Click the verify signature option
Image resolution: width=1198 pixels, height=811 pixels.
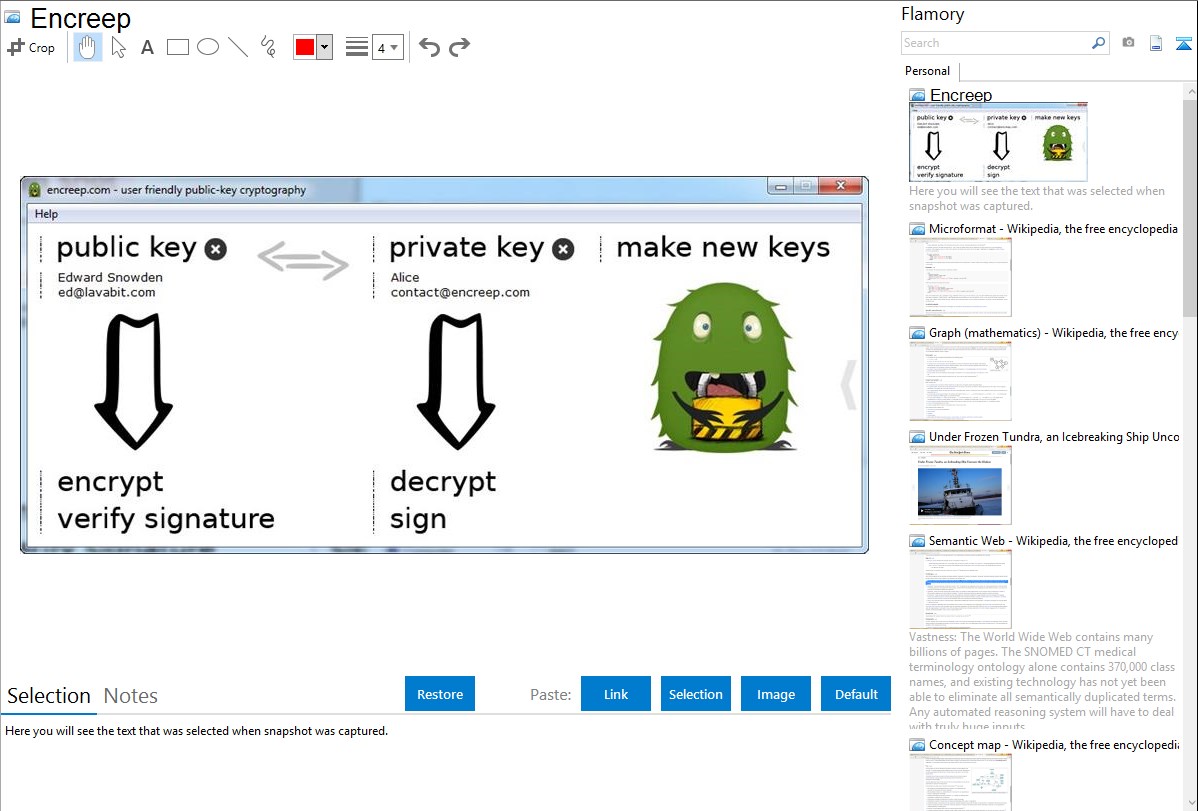tap(166, 519)
